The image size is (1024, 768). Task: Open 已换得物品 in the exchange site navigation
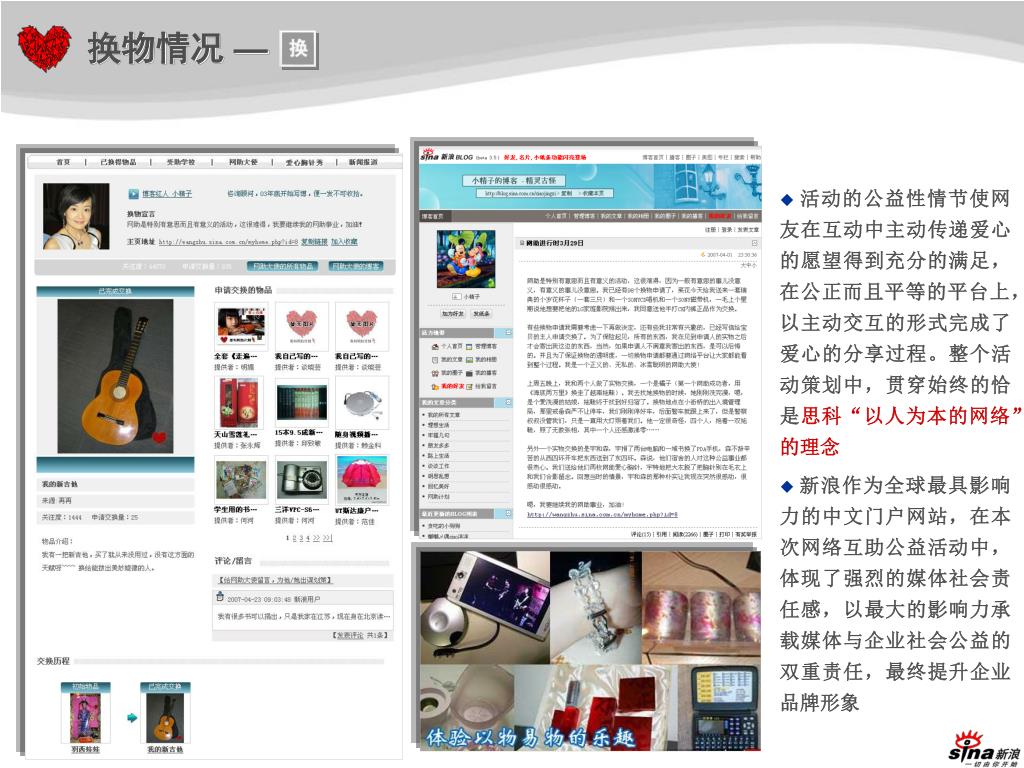coord(118,162)
